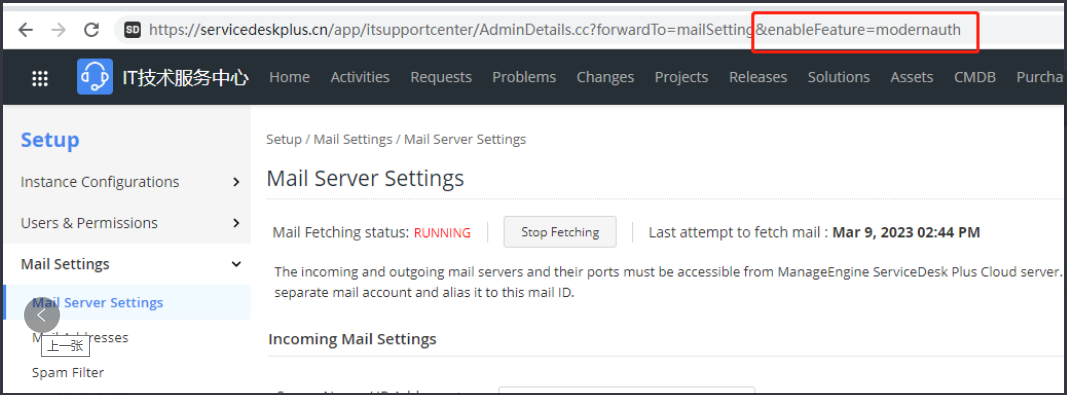This screenshot has width=1067, height=395.
Task: Open the app launcher grid icon
Action: 40,78
